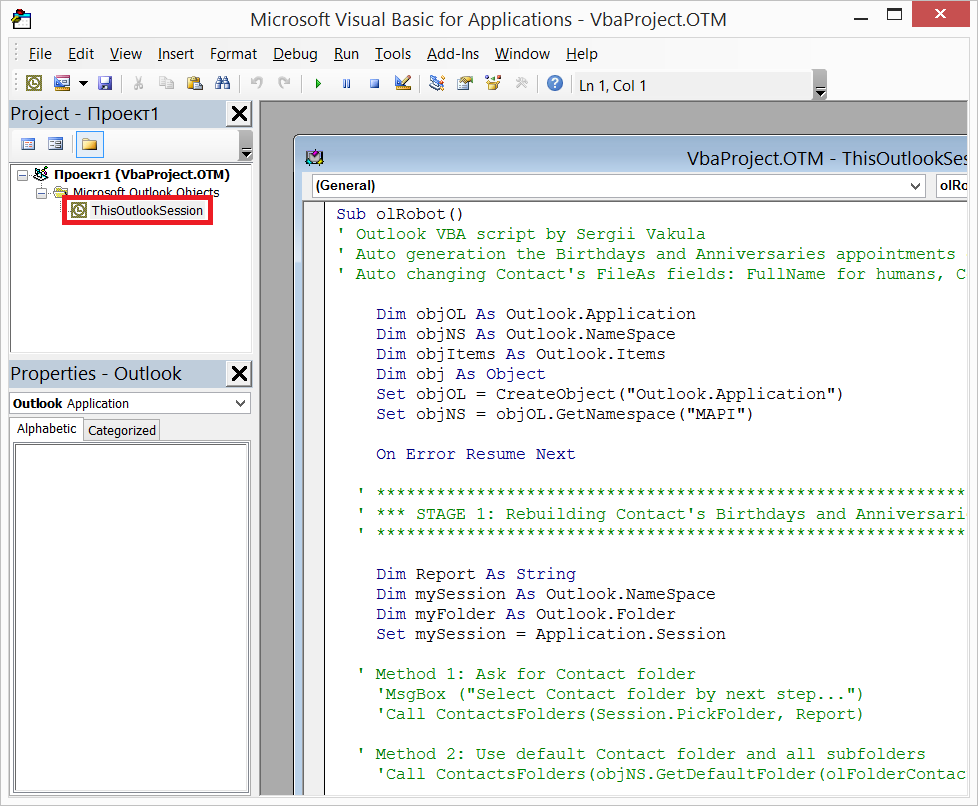Open Object Browser toolbar icon
978x806 pixels.
point(493,83)
